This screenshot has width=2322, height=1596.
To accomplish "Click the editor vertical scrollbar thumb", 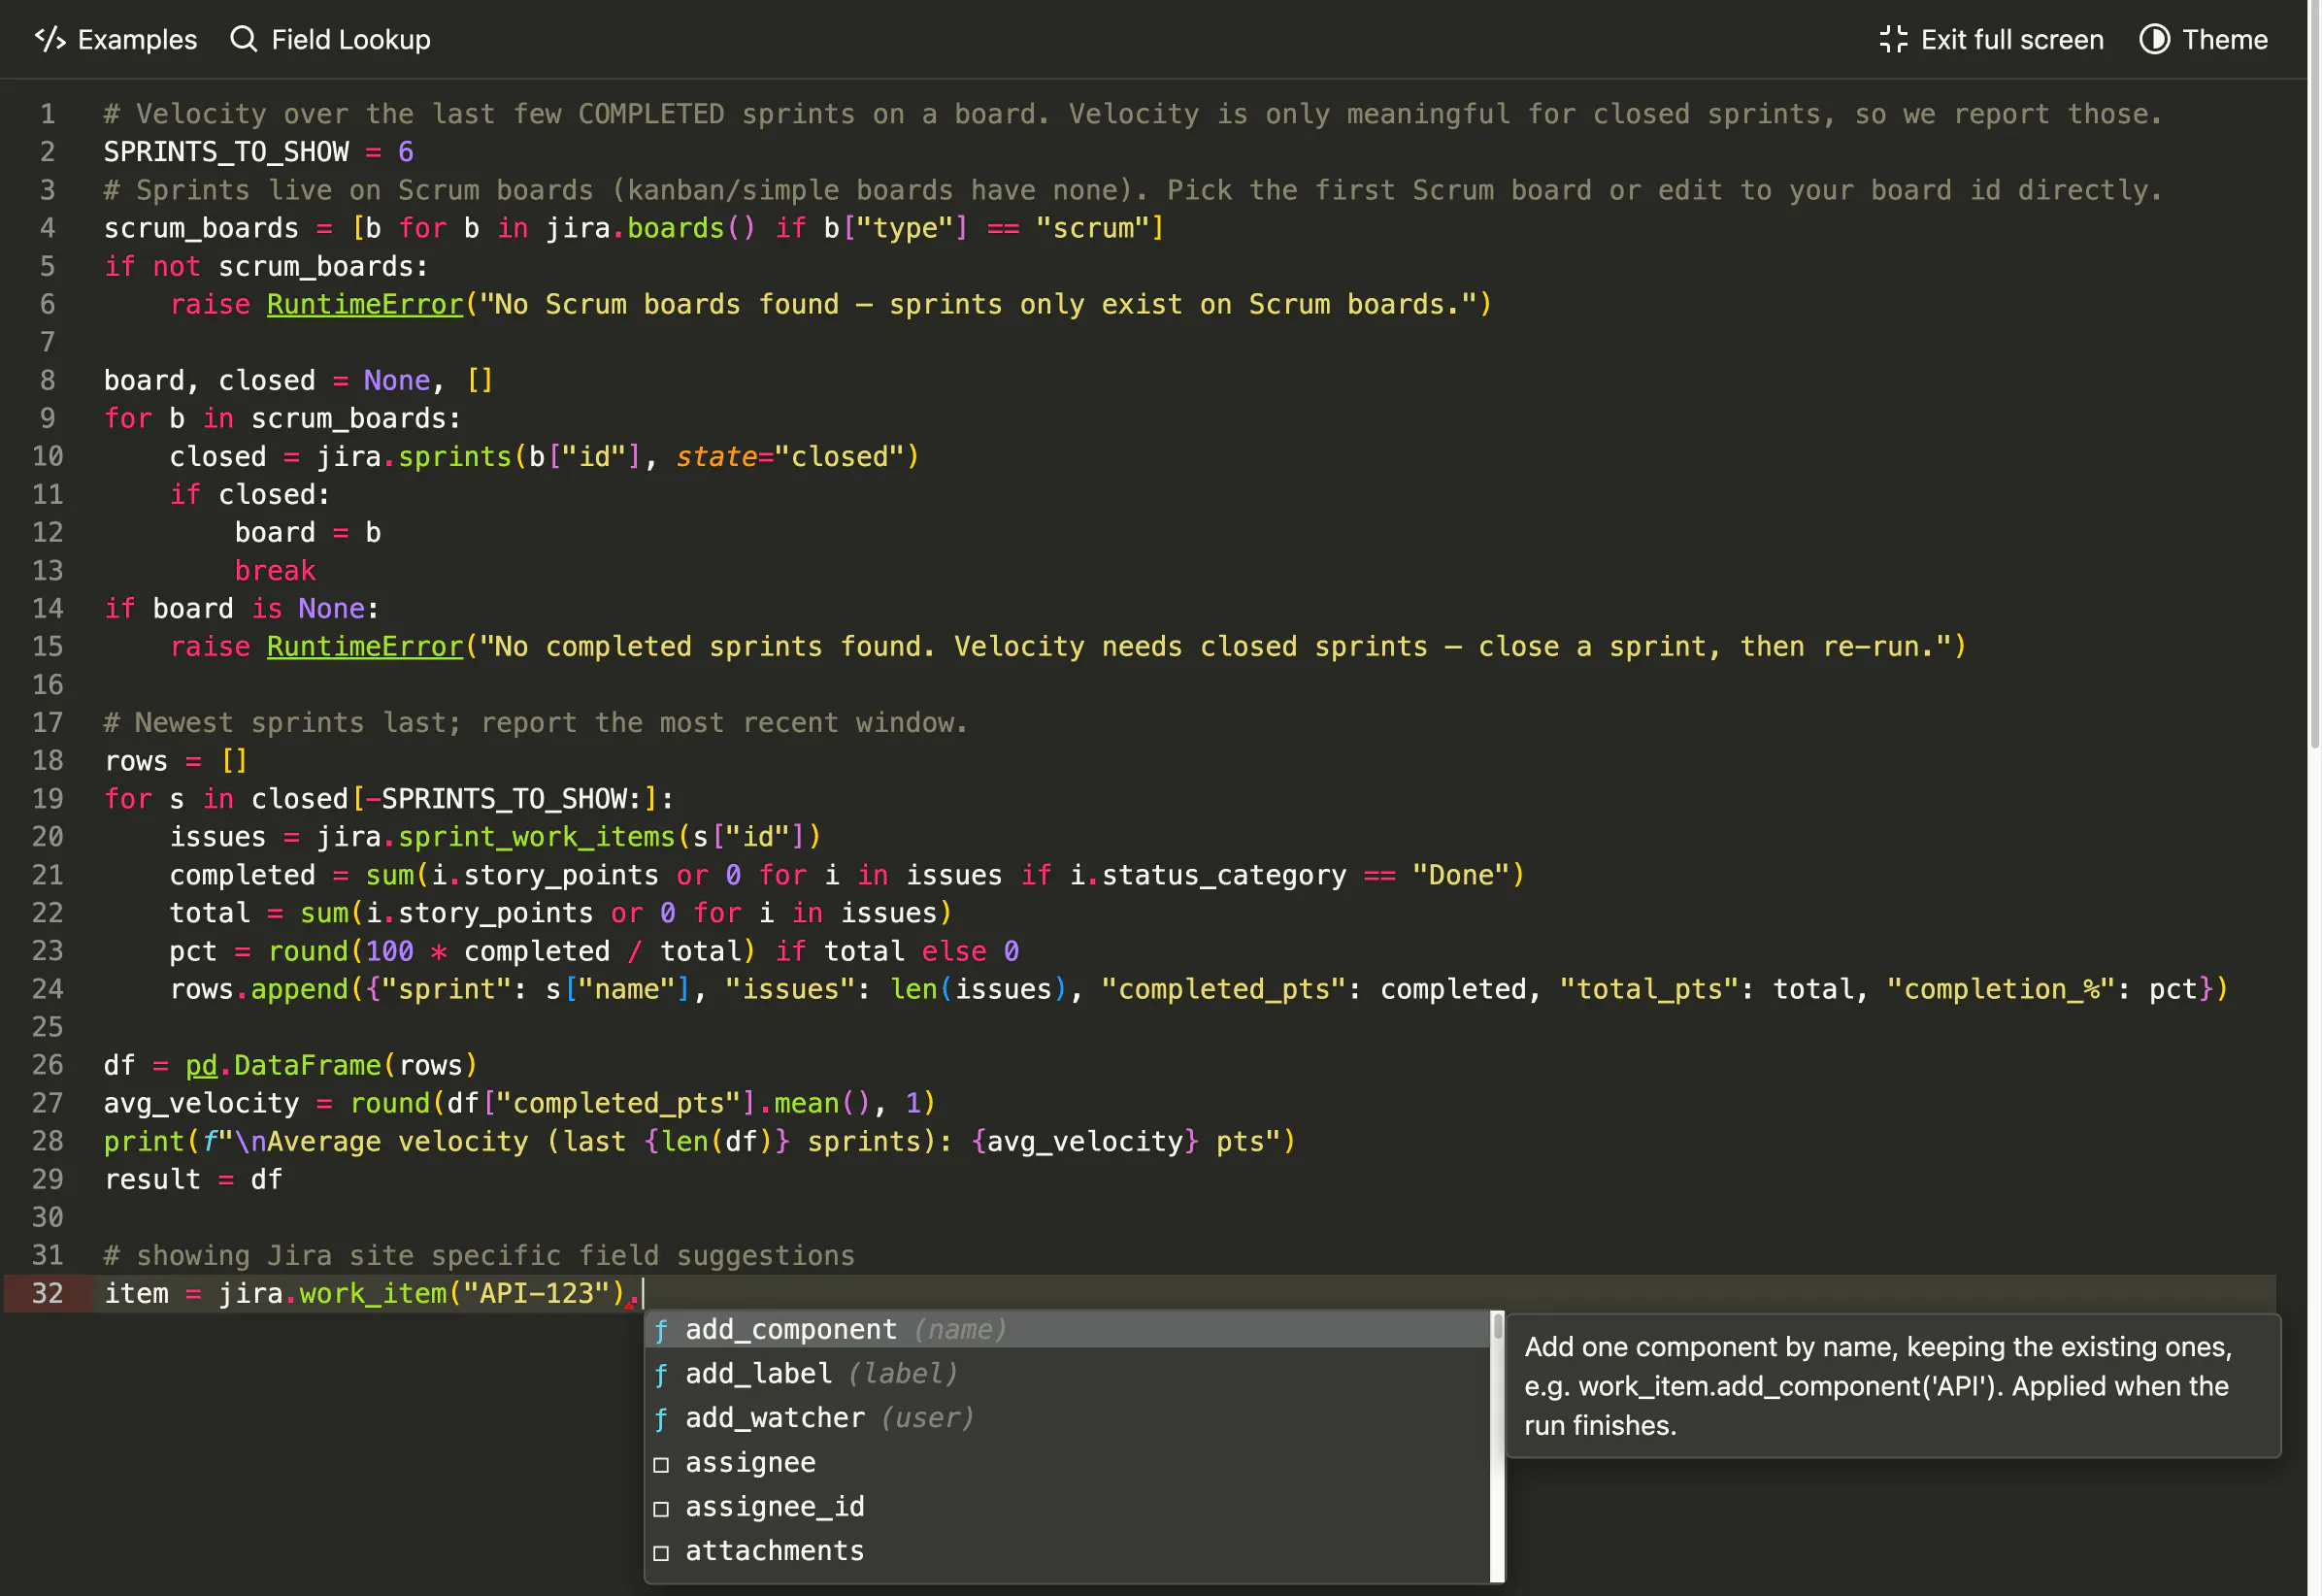I will pos(2314,375).
